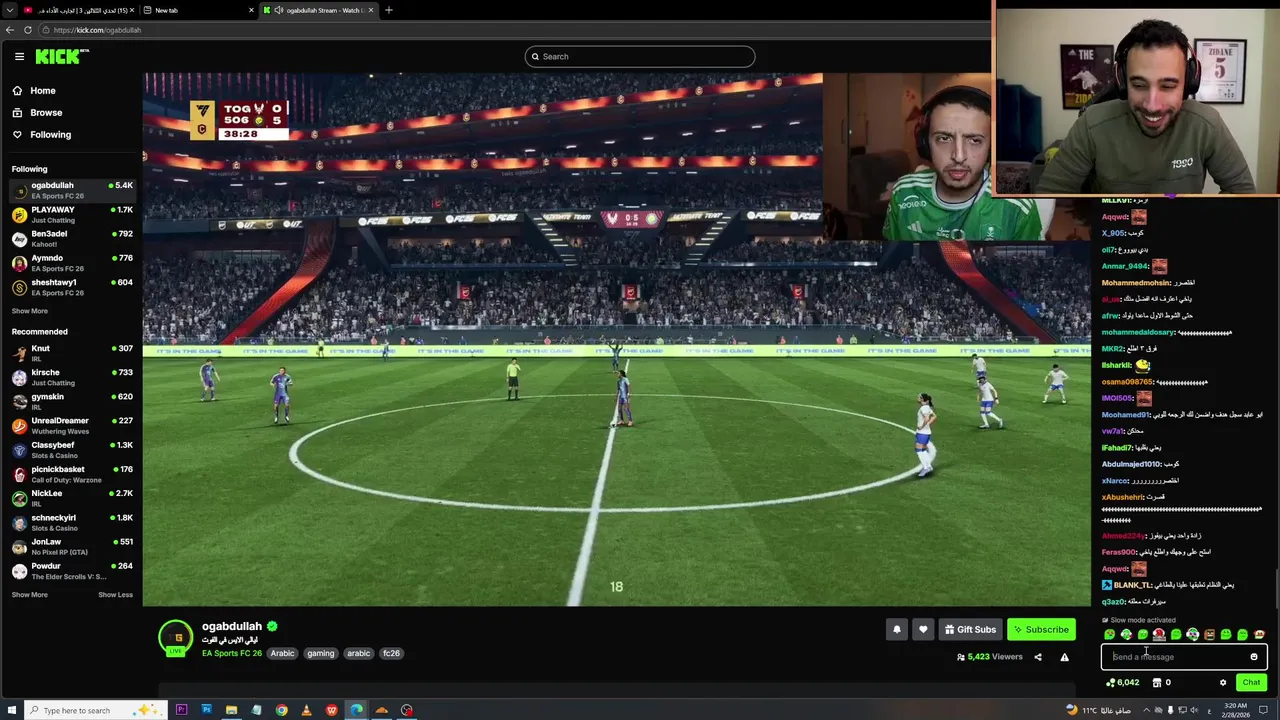This screenshot has width=1280, height=720.
Task: Open the EA Sports FC 26 category link
Action: 232,653
